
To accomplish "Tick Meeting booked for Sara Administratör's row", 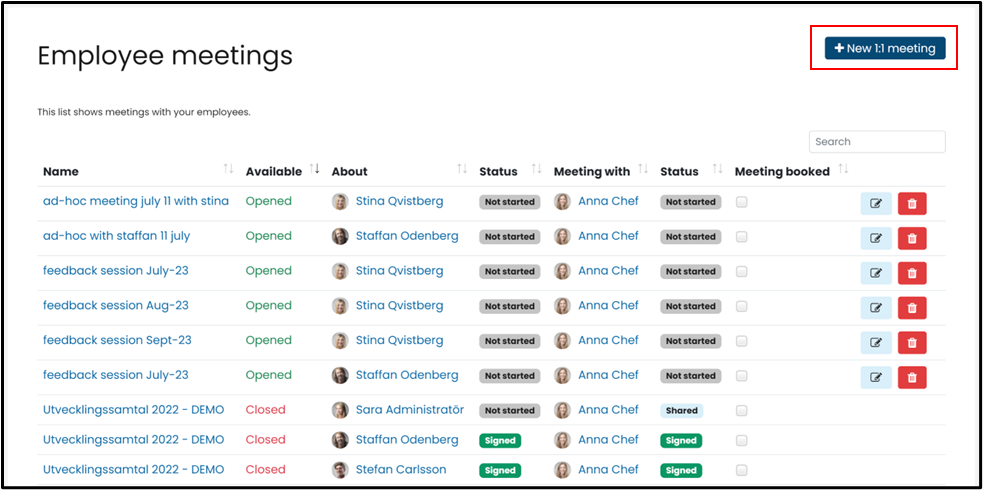I will tap(741, 410).
